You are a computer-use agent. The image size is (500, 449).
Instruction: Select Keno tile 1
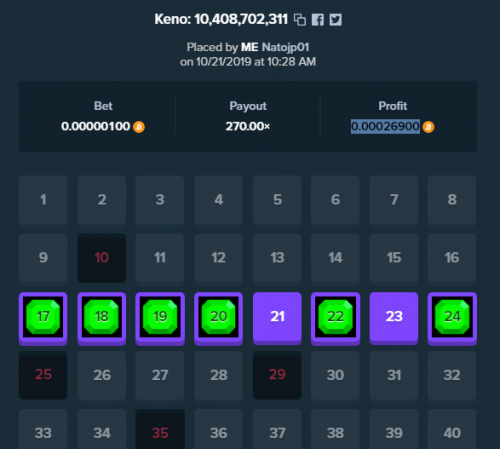tap(43, 200)
